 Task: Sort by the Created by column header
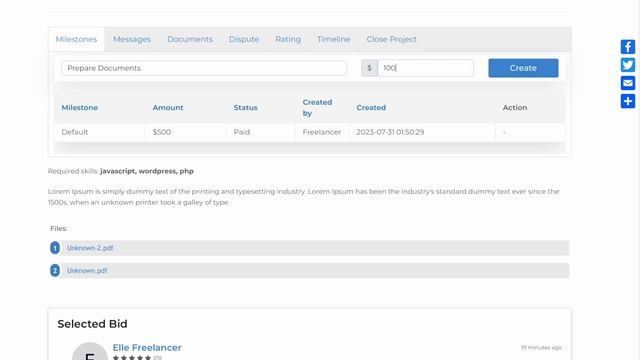coord(317,108)
